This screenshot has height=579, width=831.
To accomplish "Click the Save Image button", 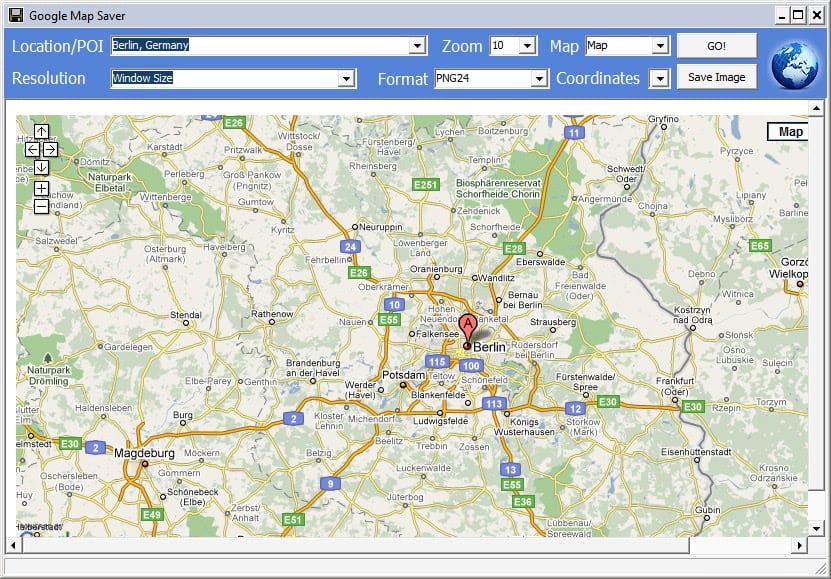I will click(x=716, y=77).
